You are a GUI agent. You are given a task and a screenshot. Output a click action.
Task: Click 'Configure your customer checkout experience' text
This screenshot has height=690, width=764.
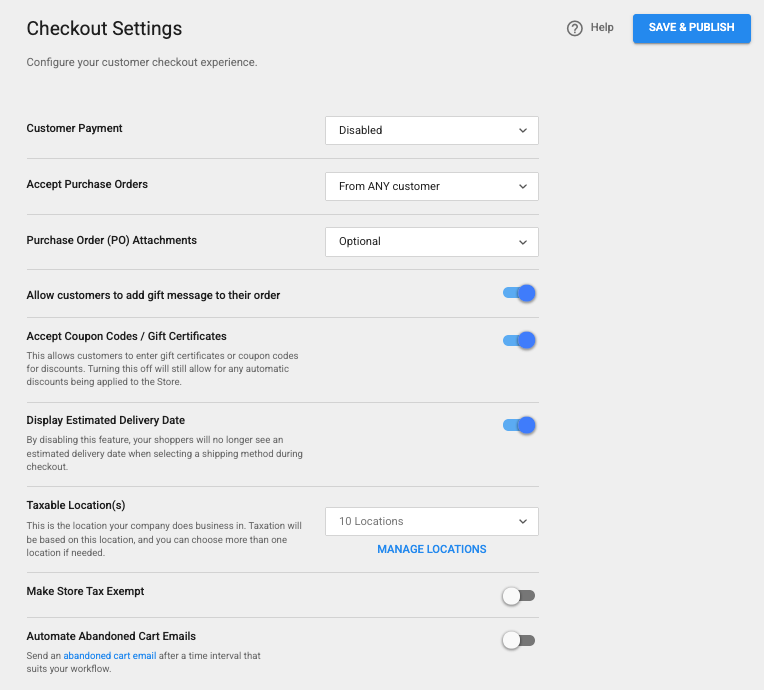(142, 62)
